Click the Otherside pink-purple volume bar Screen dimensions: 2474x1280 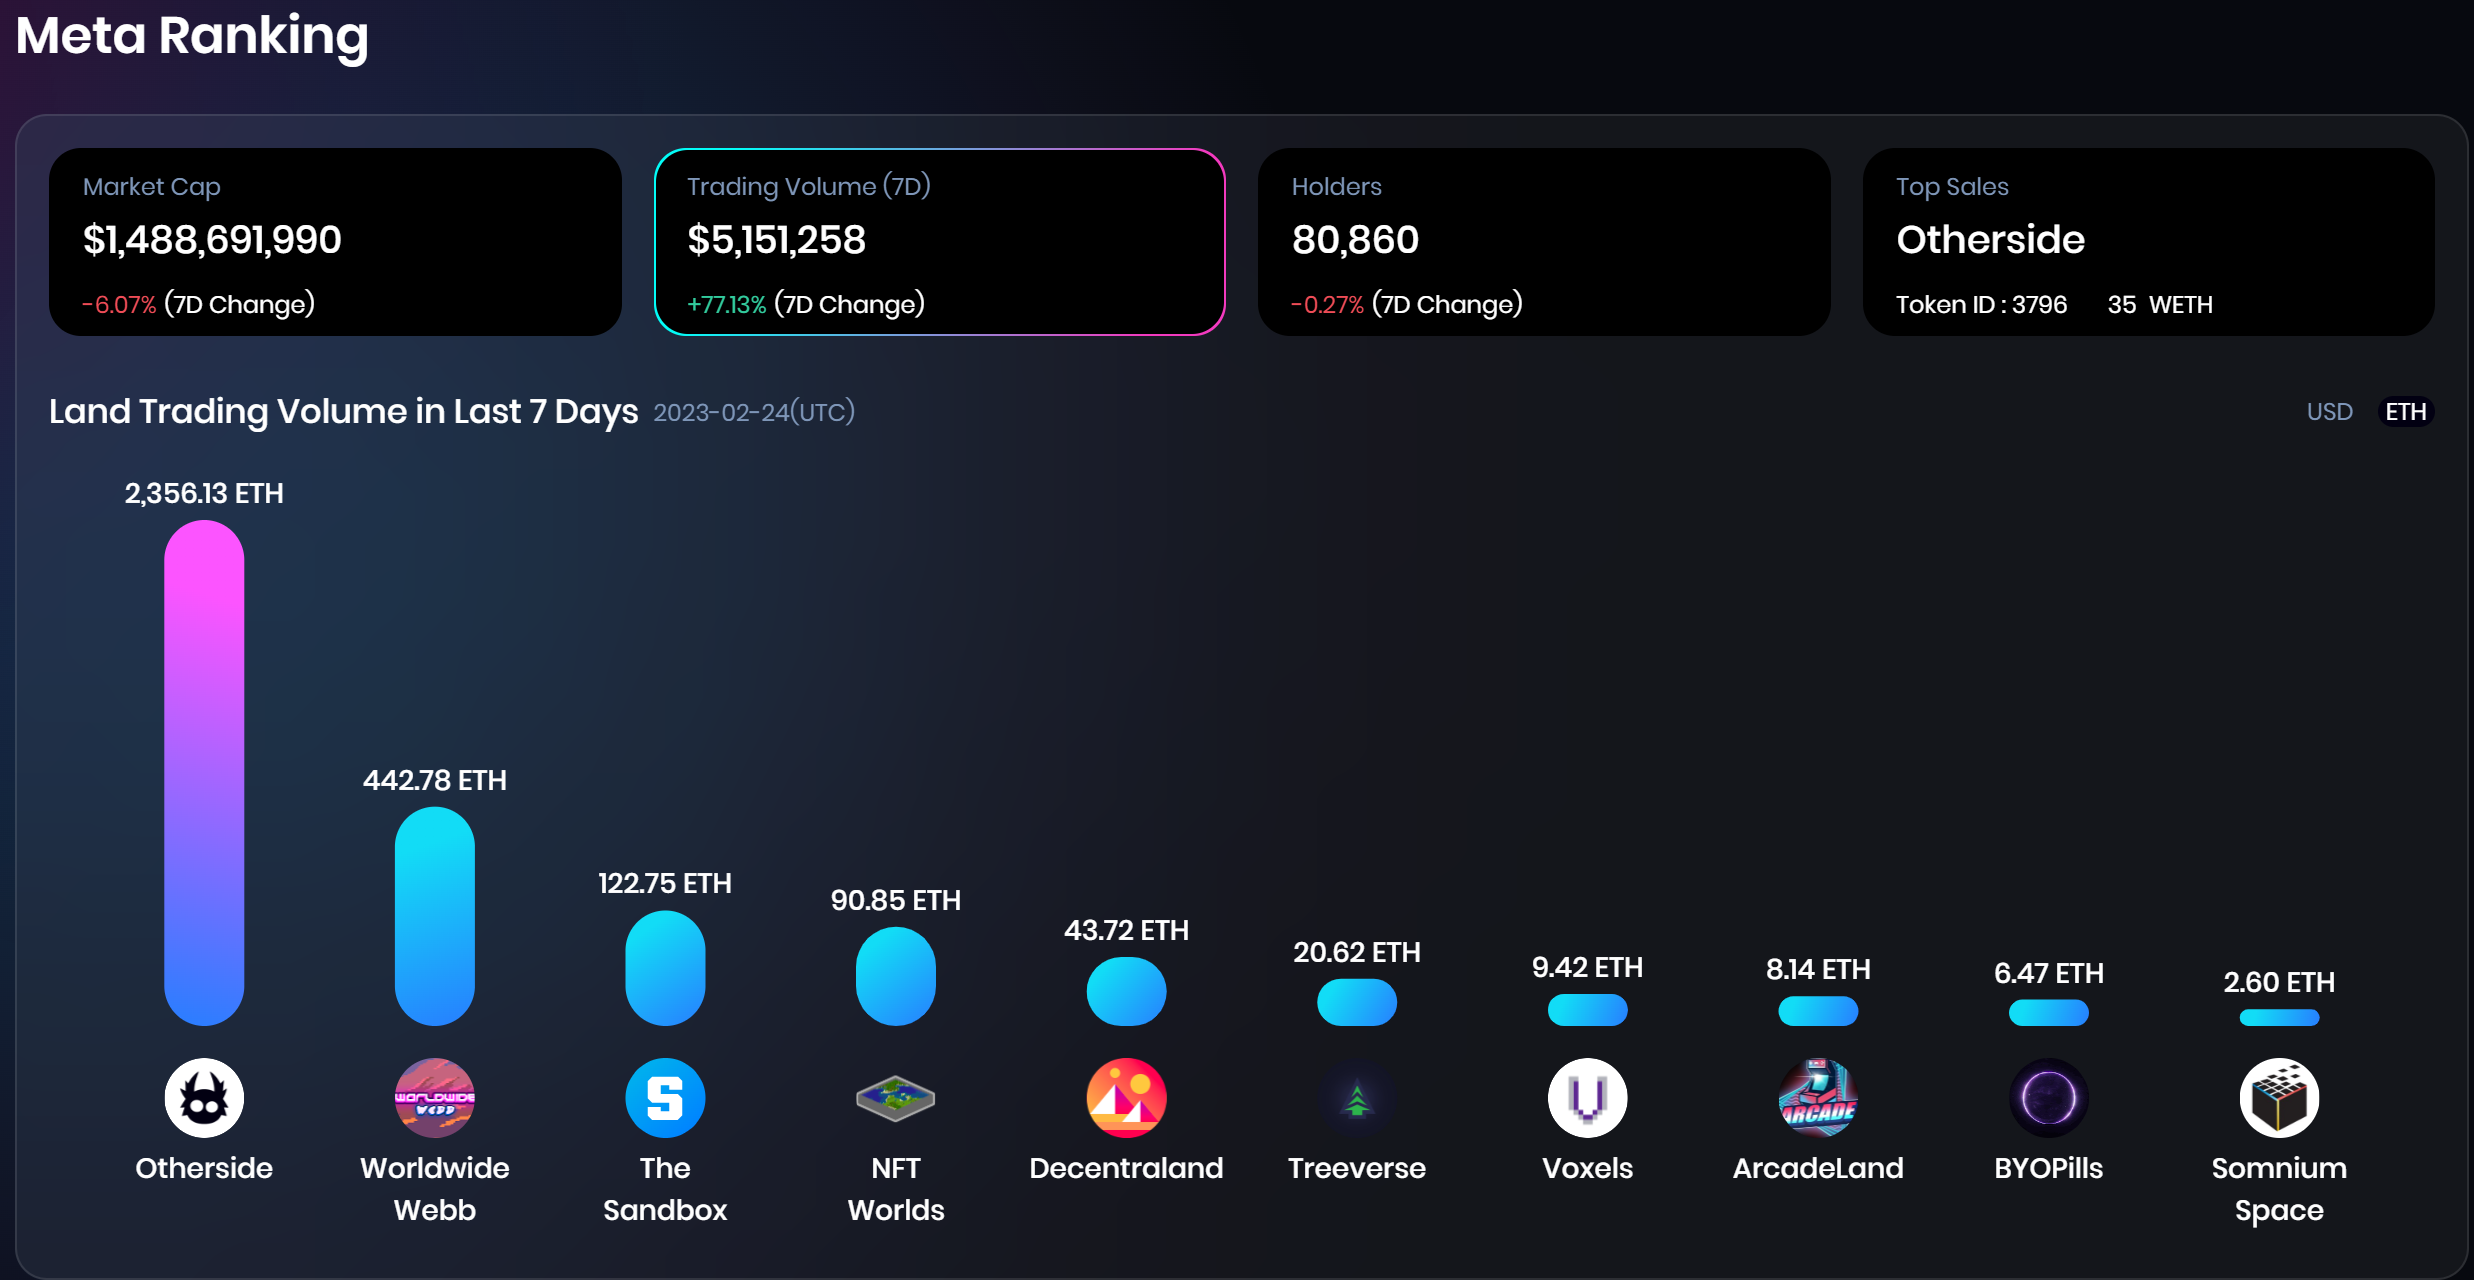[204, 773]
